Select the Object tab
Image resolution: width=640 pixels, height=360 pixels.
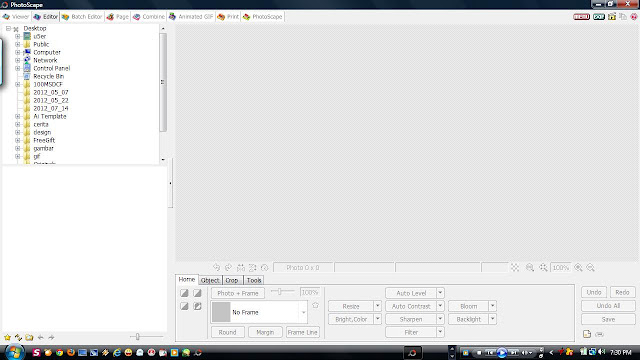click(210, 280)
